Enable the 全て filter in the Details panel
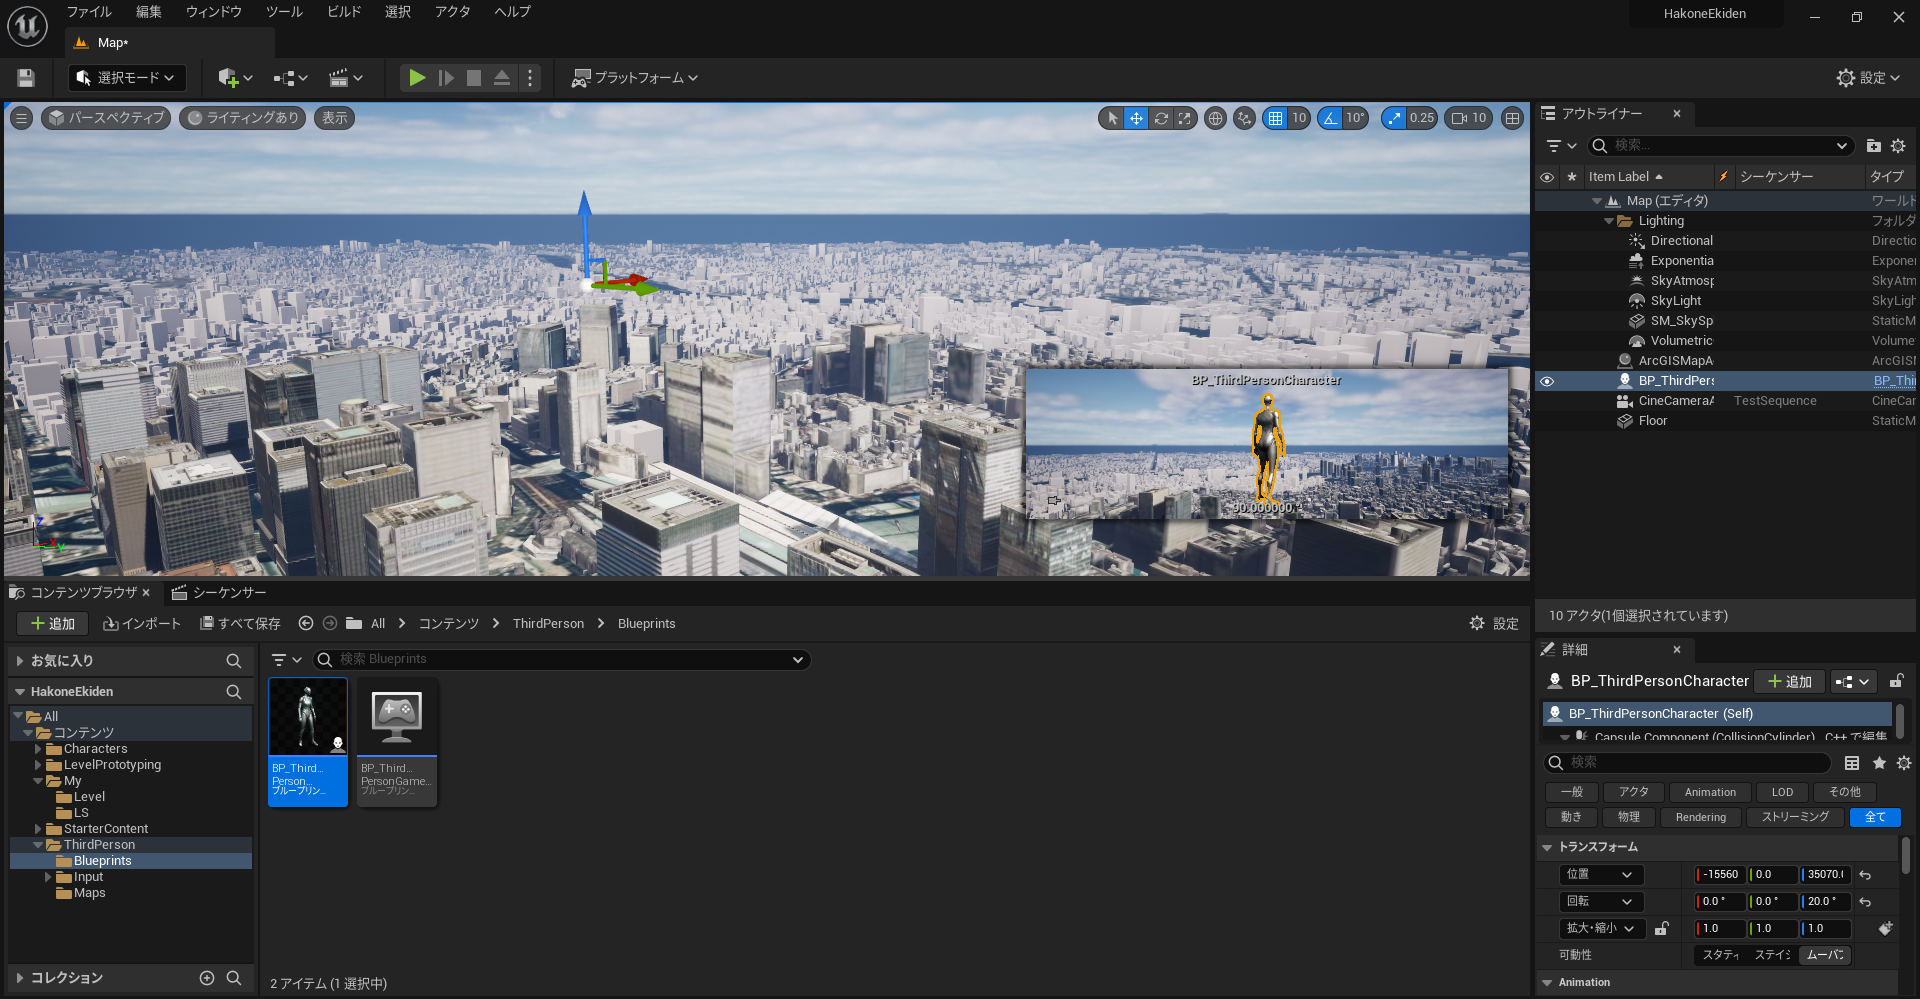Image resolution: width=1920 pixels, height=999 pixels. 1875,817
